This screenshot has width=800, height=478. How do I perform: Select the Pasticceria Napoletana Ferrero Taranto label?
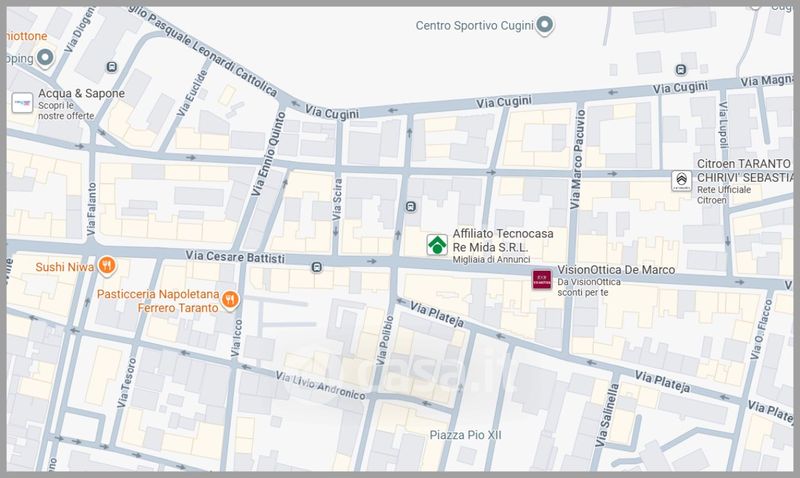158,301
